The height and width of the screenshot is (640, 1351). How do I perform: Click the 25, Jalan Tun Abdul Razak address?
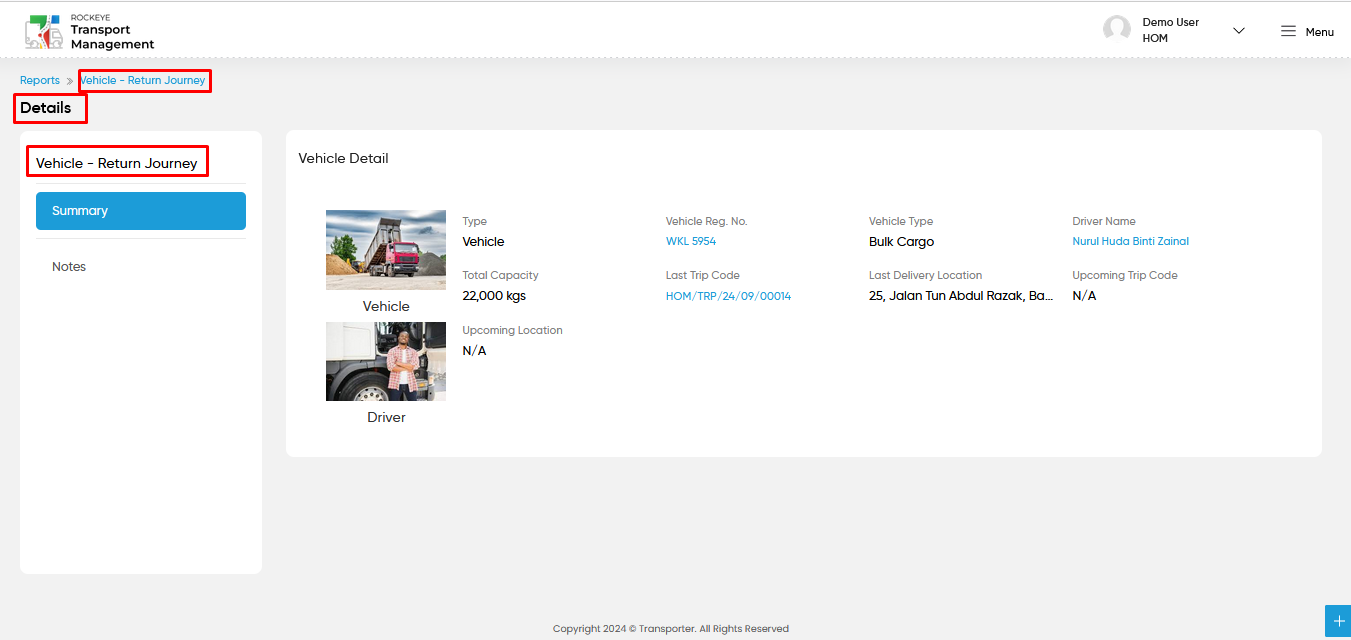pyautogui.click(x=961, y=296)
